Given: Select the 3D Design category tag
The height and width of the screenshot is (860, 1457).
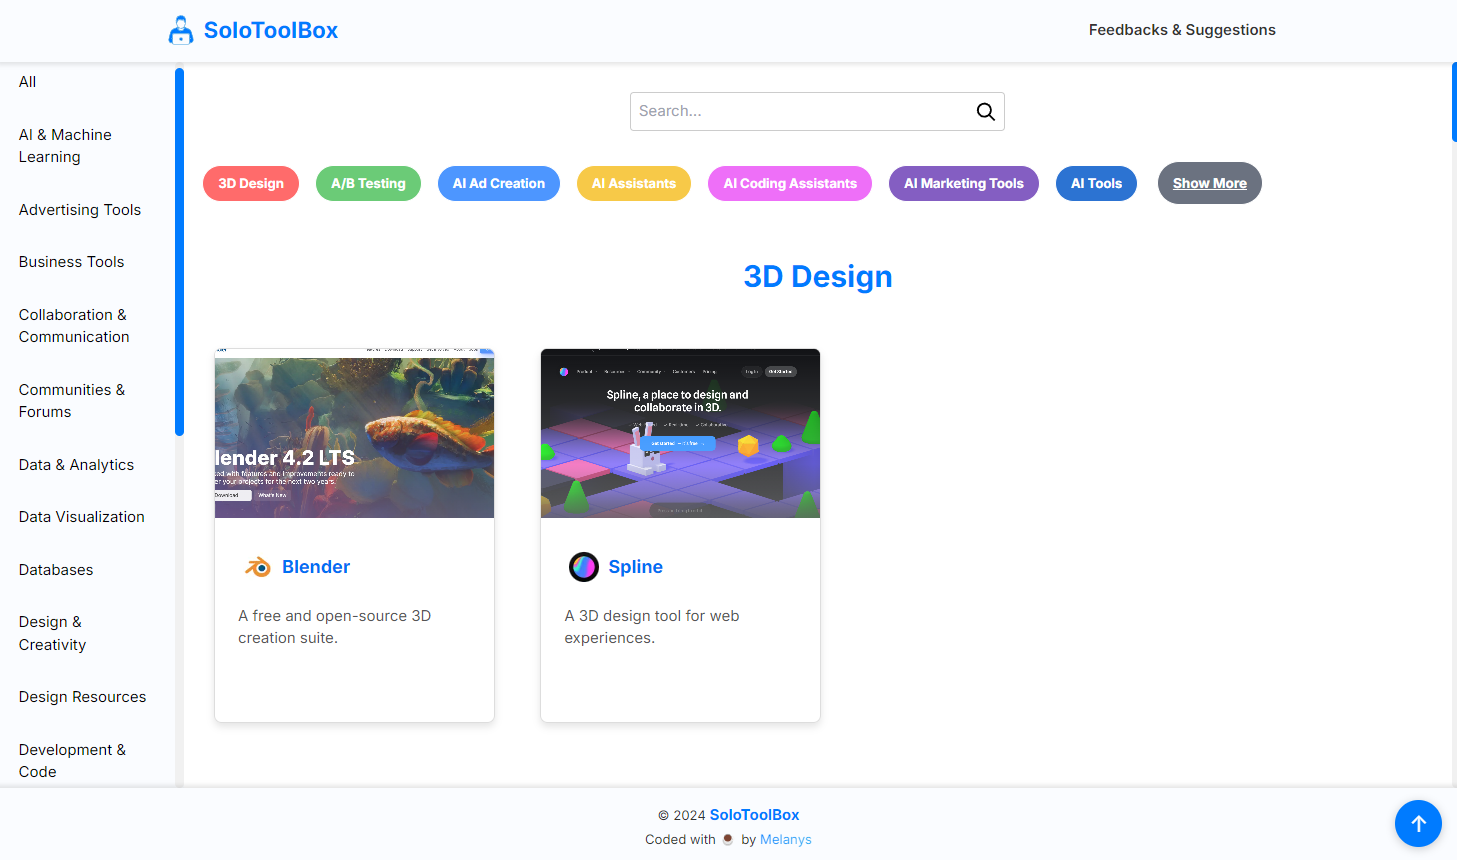Looking at the screenshot, I should 251,184.
